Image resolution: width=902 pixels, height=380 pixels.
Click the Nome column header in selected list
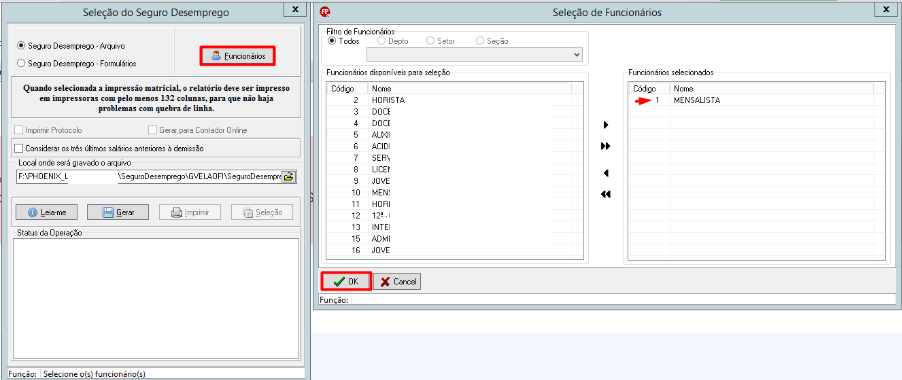point(771,89)
